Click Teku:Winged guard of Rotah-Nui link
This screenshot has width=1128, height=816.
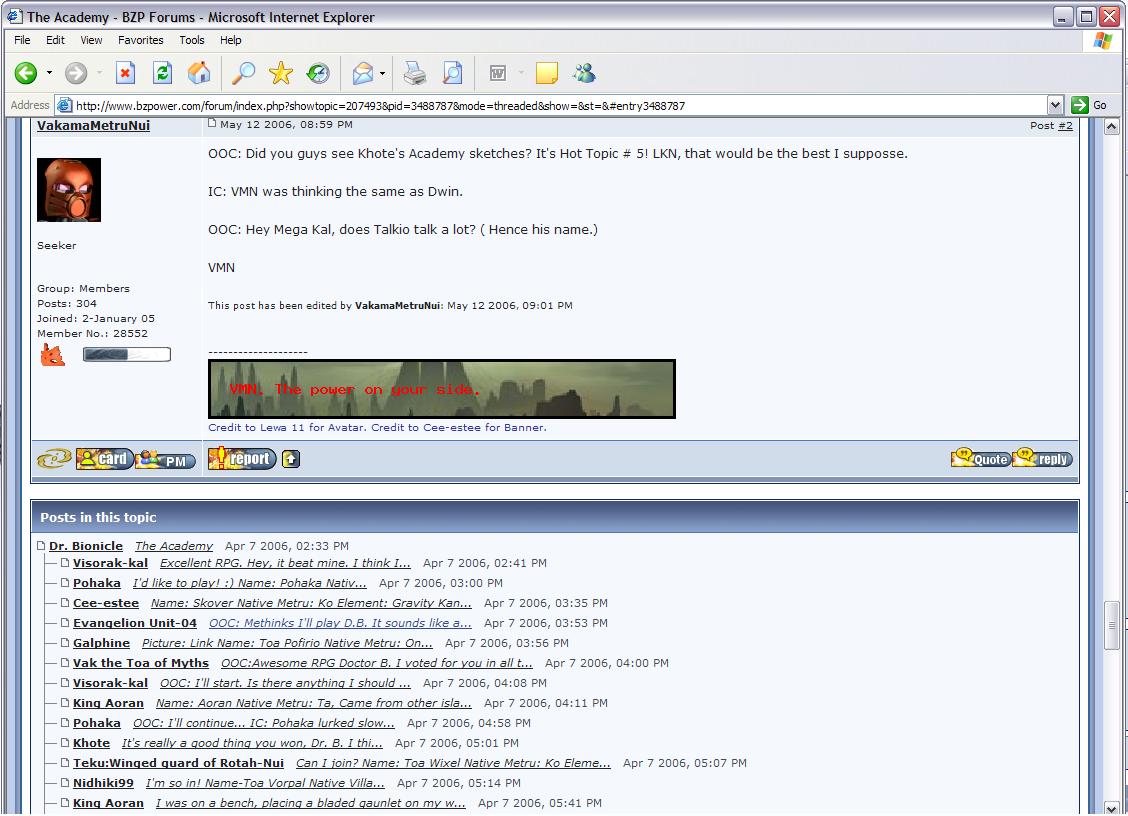point(178,763)
